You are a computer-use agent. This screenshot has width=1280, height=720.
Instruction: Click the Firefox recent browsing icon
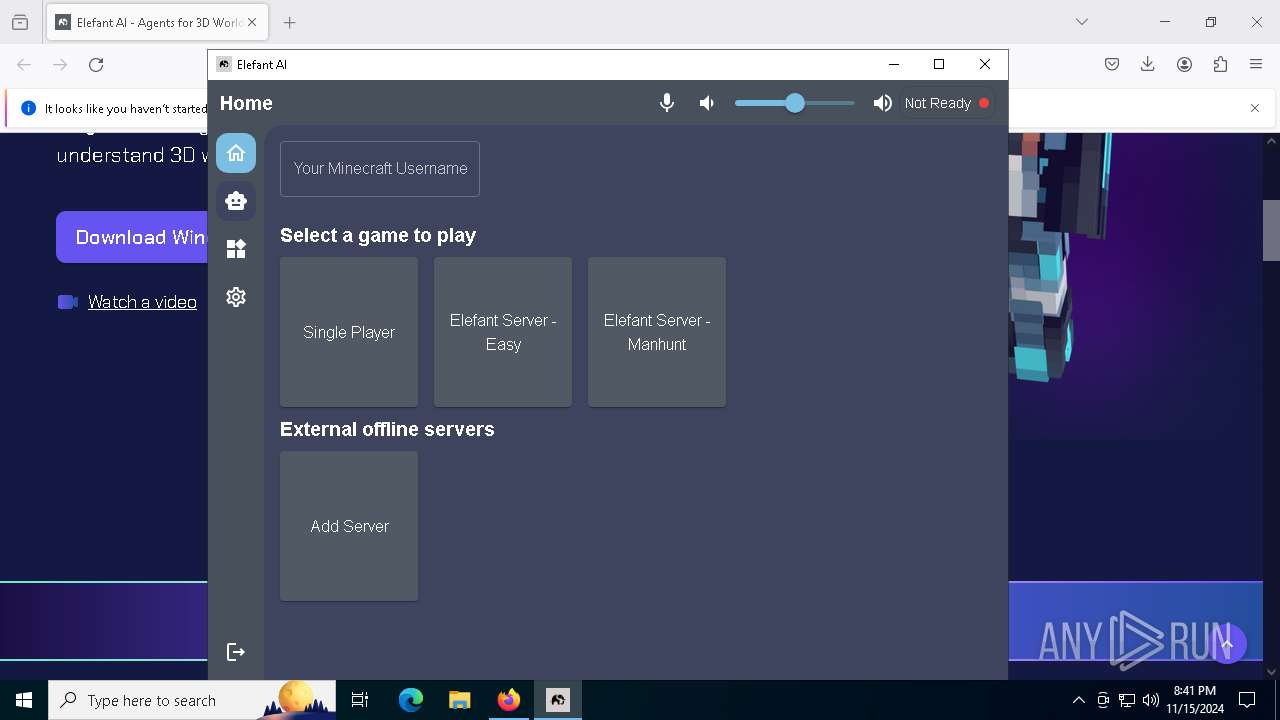20,22
